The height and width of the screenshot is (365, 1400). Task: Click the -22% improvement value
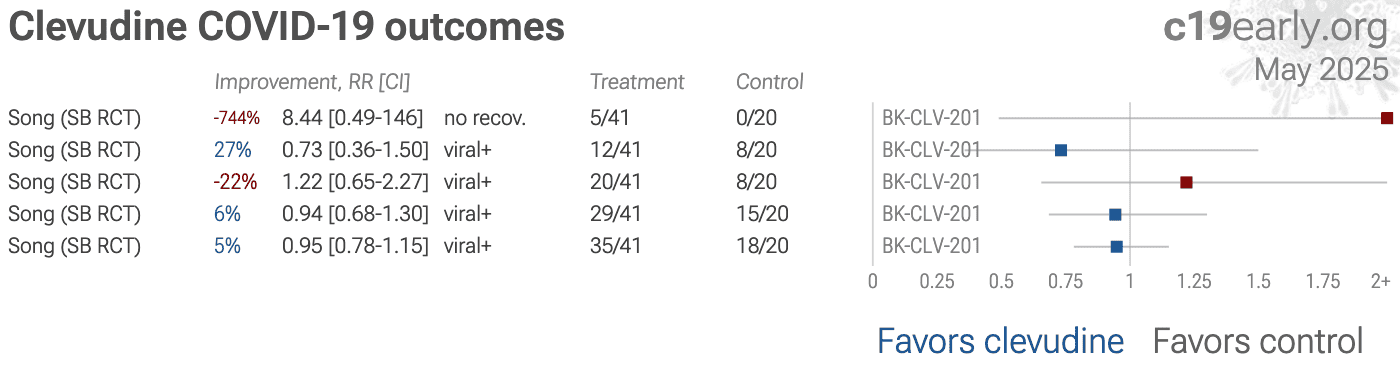(235, 182)
